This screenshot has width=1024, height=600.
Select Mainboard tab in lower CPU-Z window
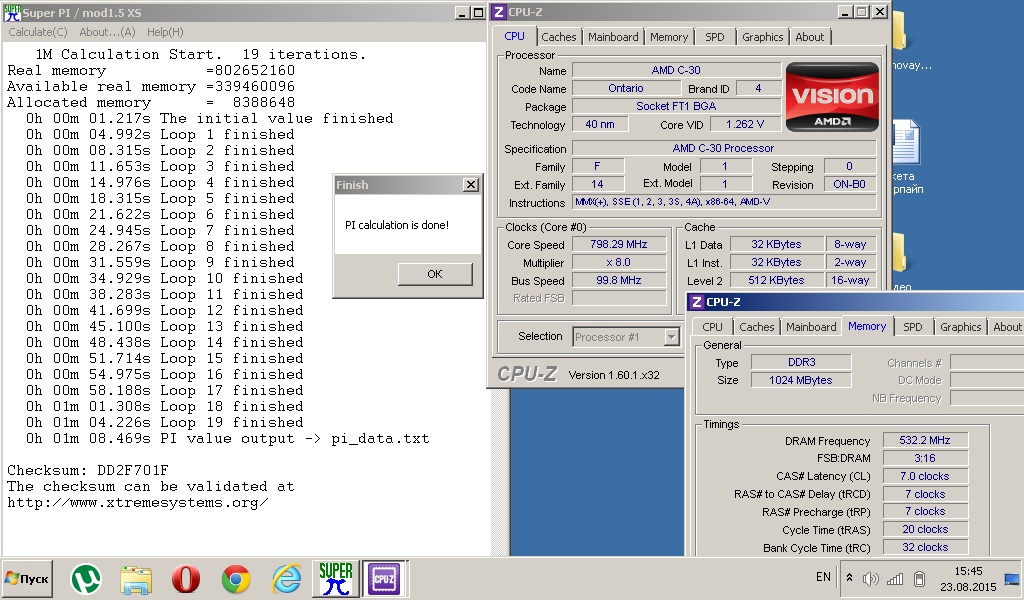click(811, 326)
